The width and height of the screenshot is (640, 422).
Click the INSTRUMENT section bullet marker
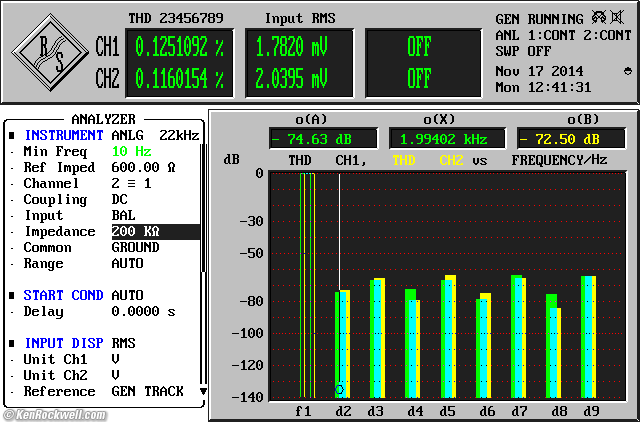pos(12,135)
